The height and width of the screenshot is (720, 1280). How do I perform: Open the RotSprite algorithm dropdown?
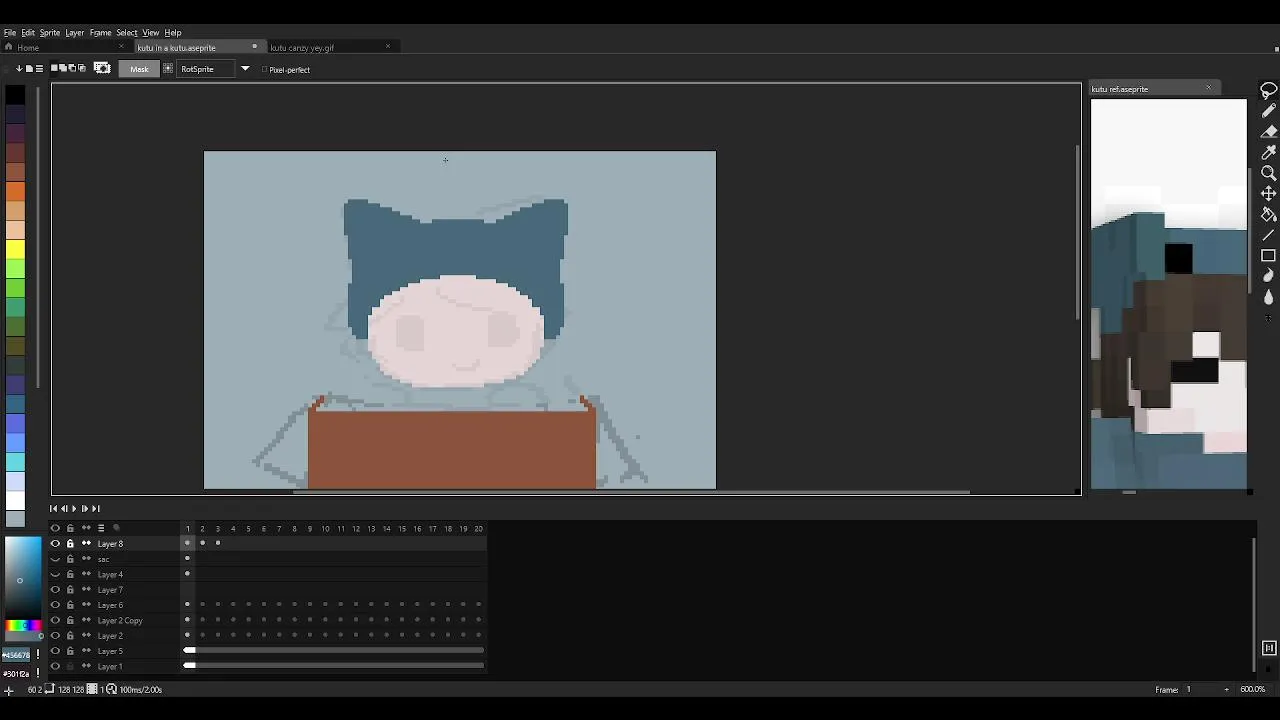pos(205,69)
